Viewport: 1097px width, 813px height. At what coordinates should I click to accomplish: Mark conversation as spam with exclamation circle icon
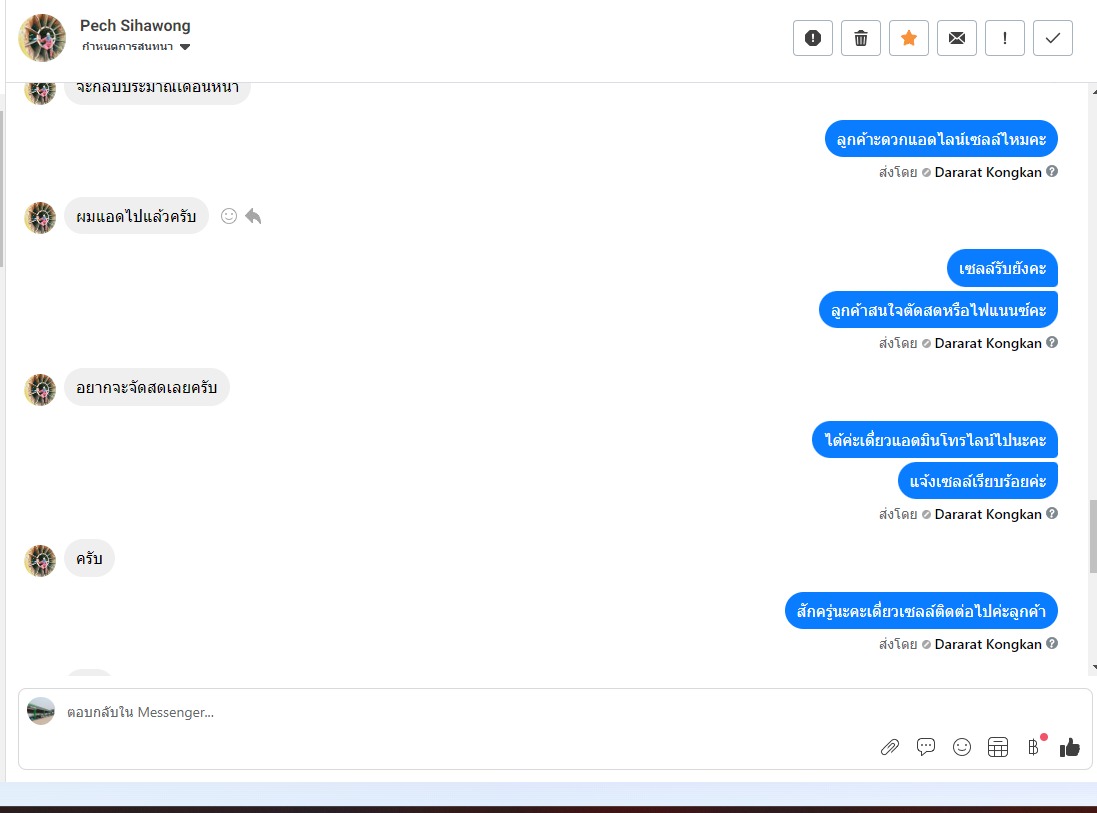(812, 38)
